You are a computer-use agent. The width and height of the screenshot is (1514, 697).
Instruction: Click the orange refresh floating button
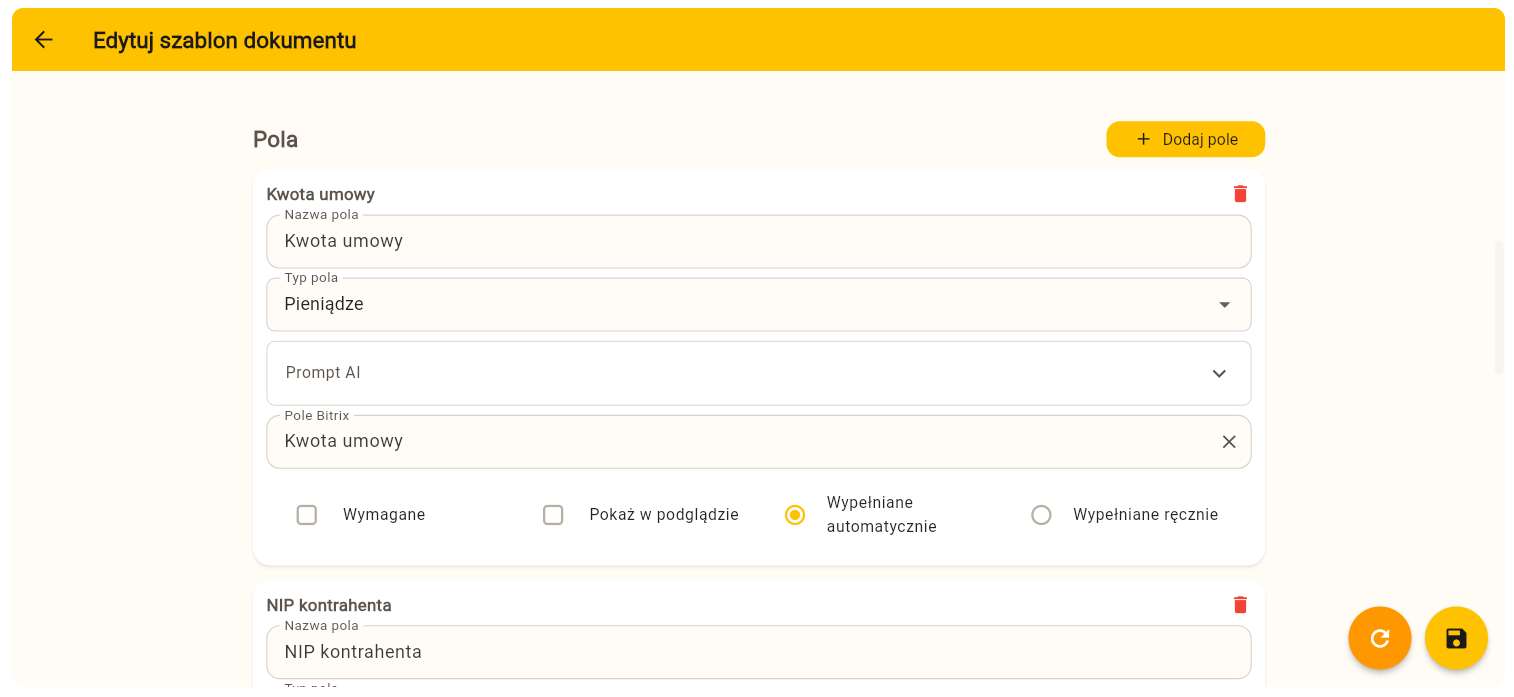[x=1379, y=638]
